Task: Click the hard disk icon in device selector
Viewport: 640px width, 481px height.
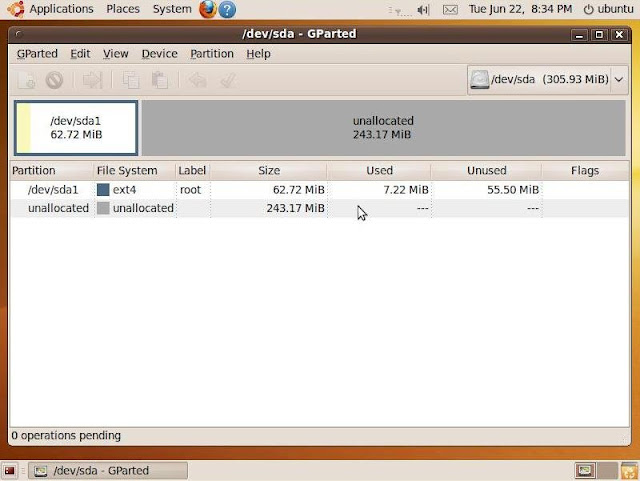Action: tap(479, 79)
